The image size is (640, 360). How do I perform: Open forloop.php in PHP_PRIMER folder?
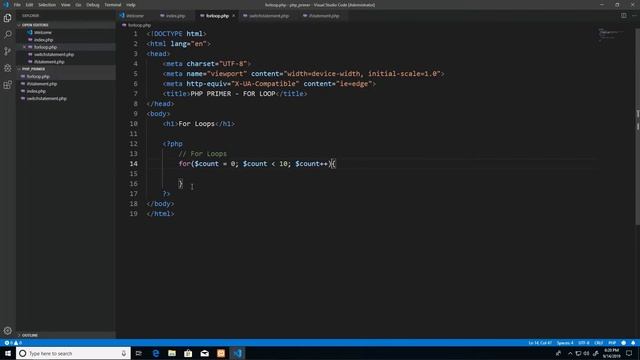pyautogui.click(x=38, y=77)
